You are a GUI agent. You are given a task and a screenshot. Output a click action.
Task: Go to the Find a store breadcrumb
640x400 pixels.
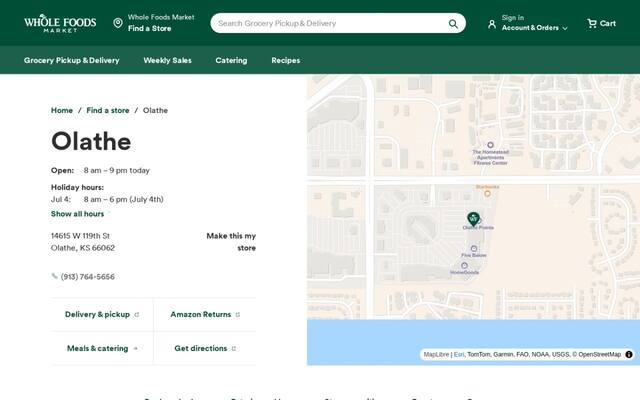point(108,110)
